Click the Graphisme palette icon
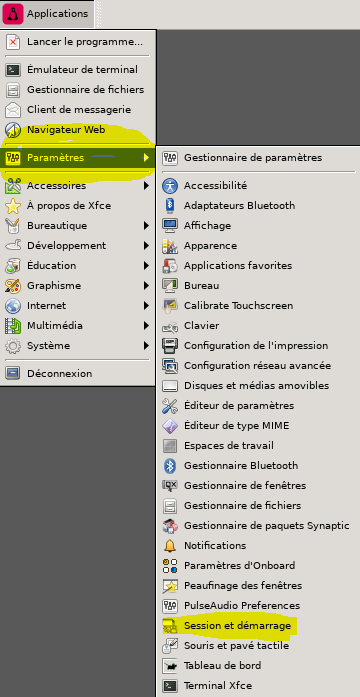 pyautogui.click(x=13, y=286)
